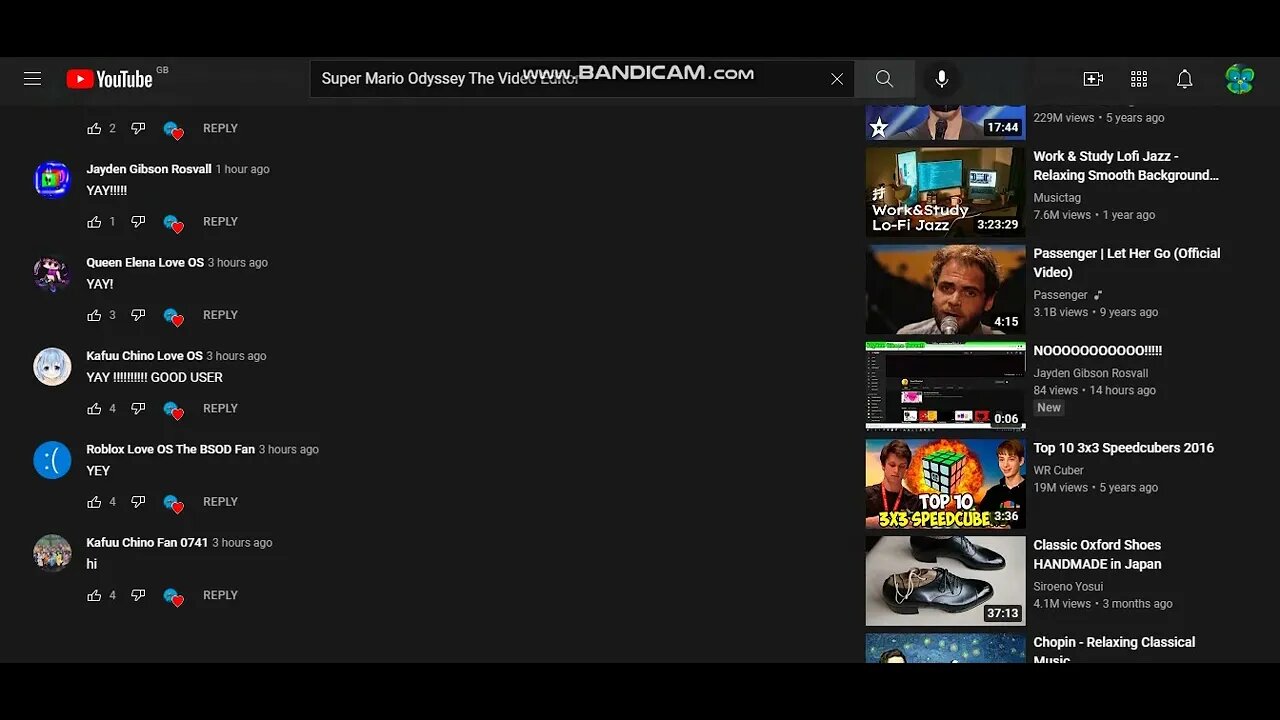Like the 'hi' comment by Kafuu Chino Fan 0741

pos(94,595)
